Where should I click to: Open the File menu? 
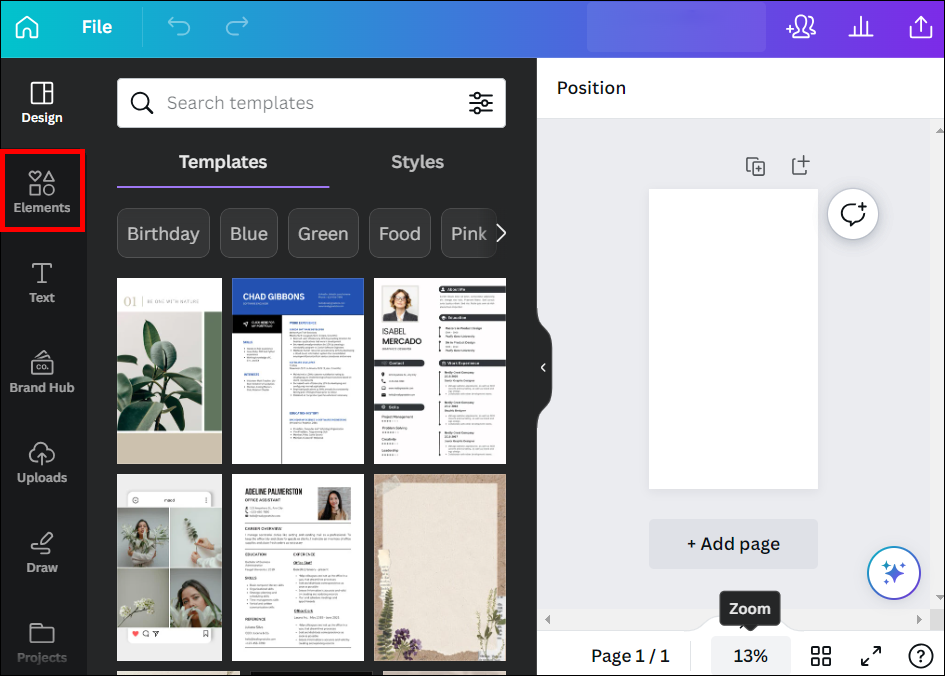(x=97, y=27)
